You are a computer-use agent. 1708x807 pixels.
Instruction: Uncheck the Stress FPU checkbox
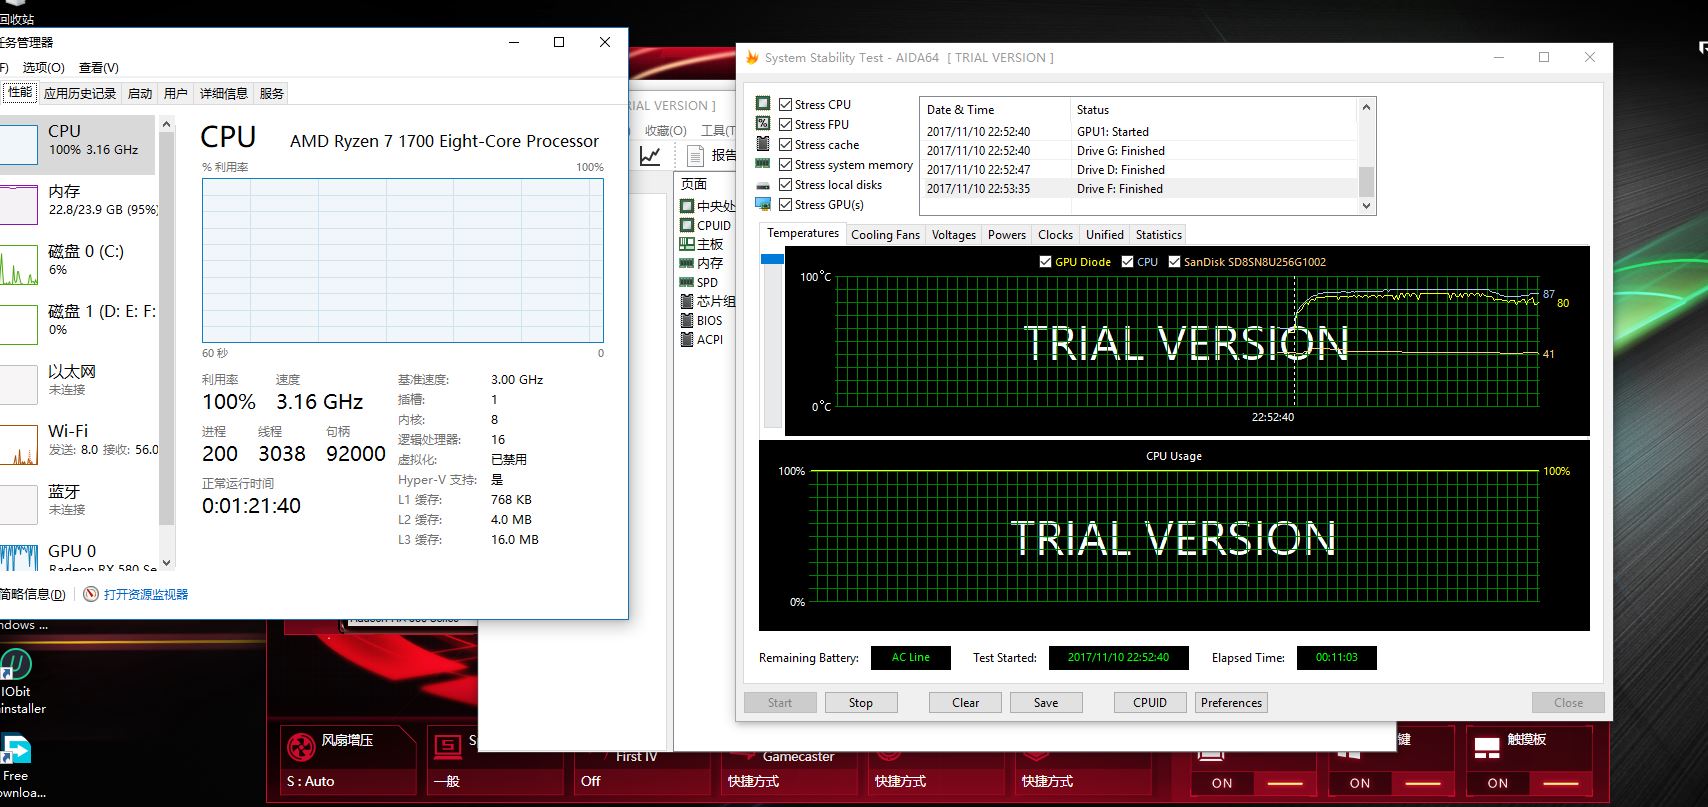coord(786,125)
